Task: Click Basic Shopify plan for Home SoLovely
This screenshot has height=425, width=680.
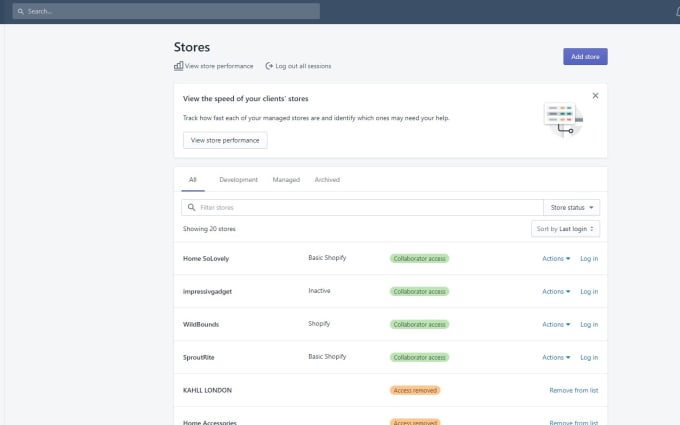Action: [x=327, y=258]
